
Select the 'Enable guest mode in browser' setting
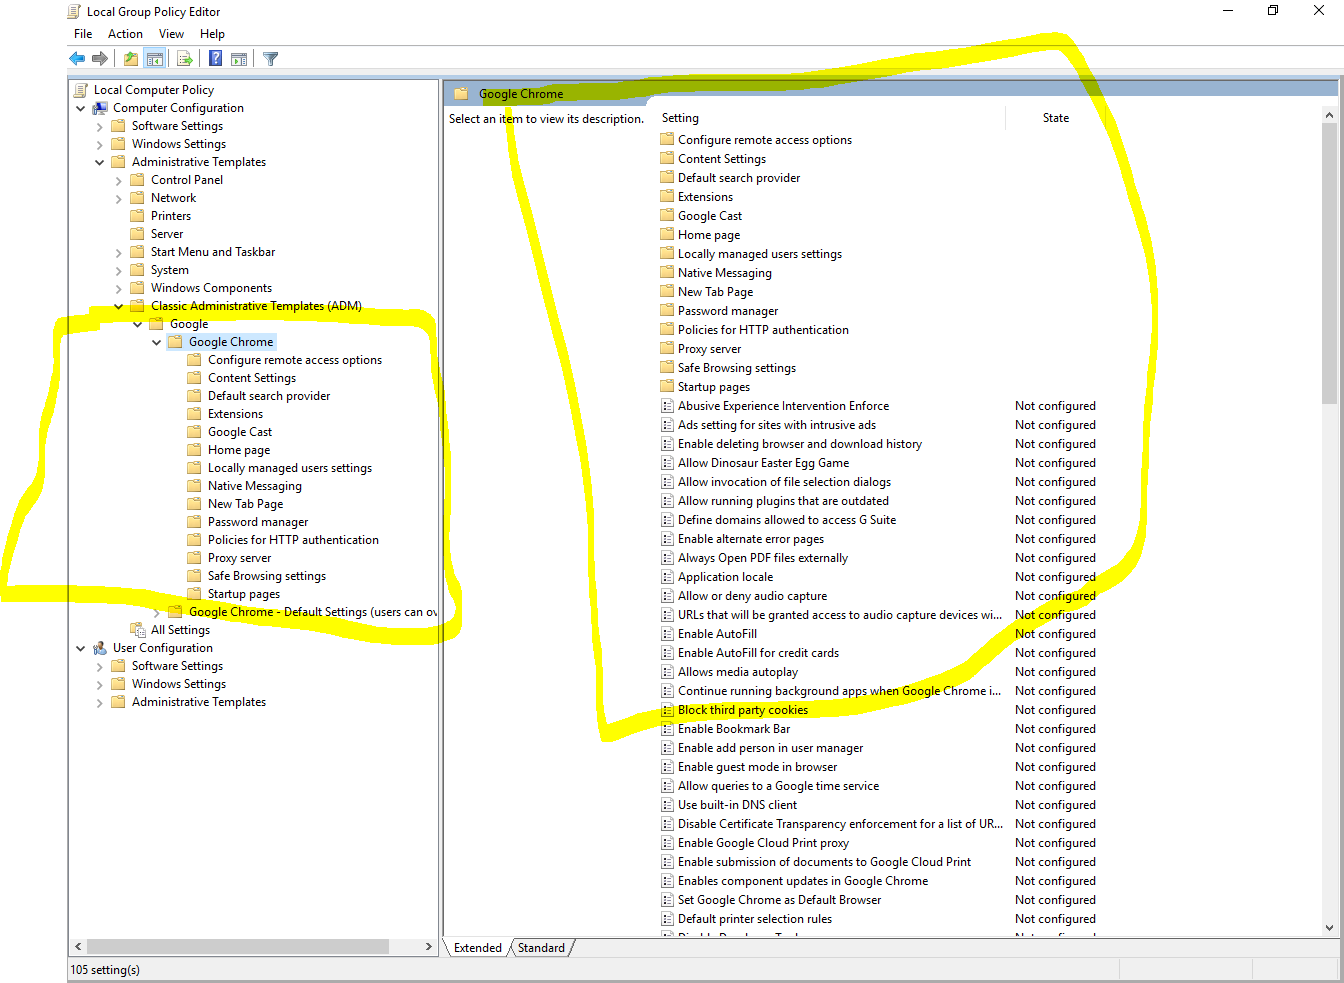[x=758, y=767]
